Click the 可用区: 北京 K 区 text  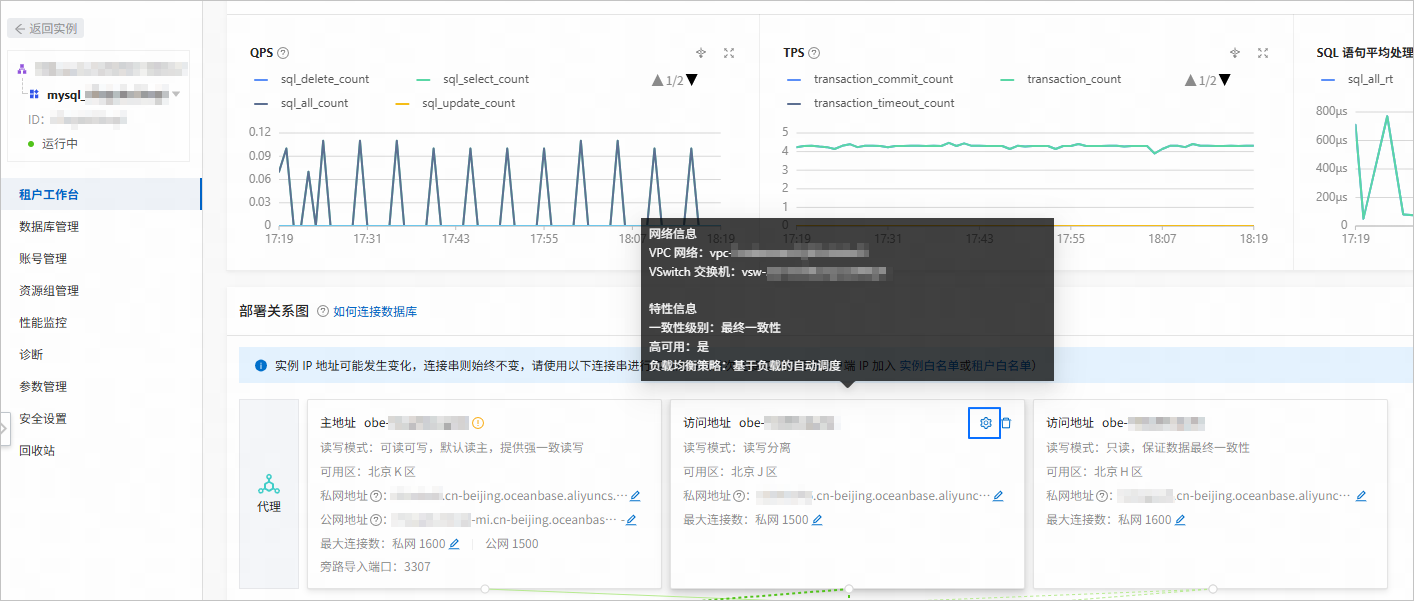pyautogui.click(x=367, y=471)
